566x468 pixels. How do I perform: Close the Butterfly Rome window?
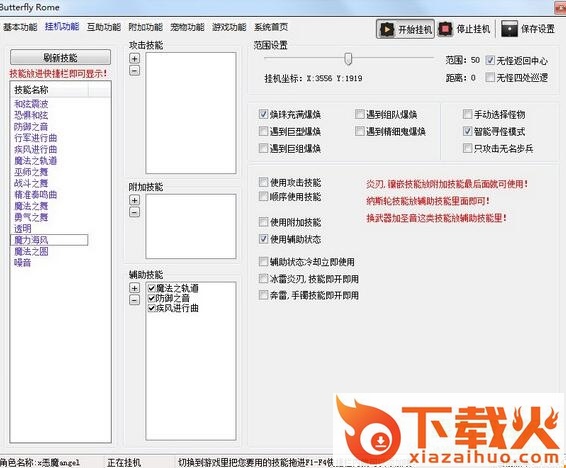(560, 8)
